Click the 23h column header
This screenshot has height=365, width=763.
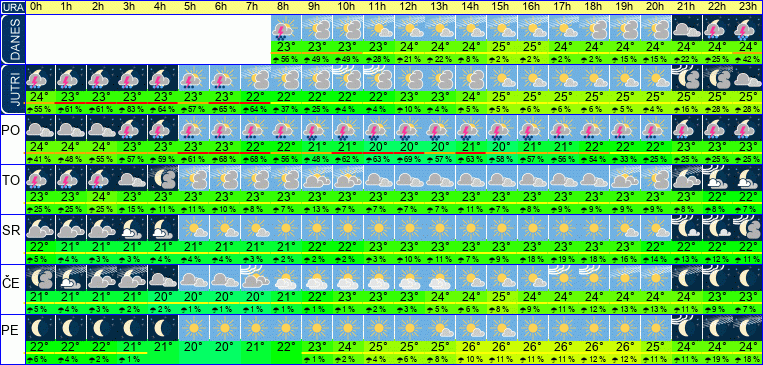pyautogui.click(x=747, y=7)
